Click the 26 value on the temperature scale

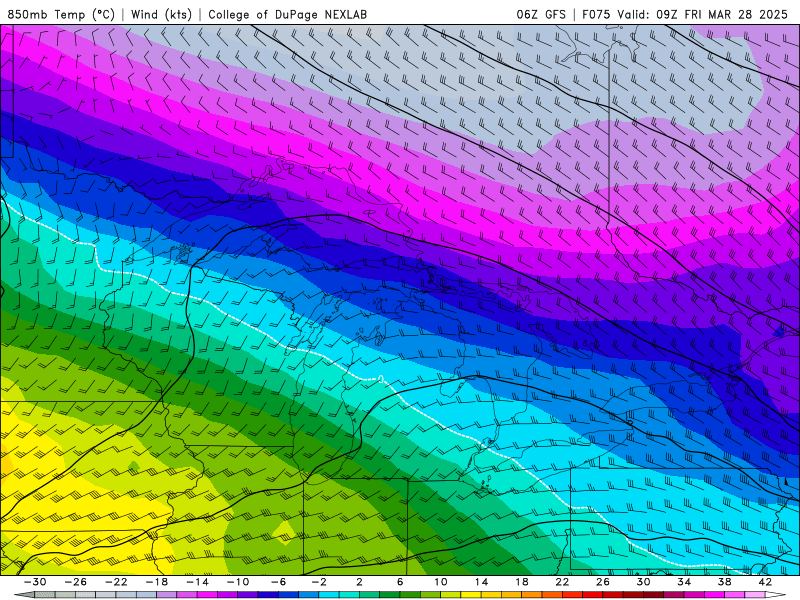603,582
